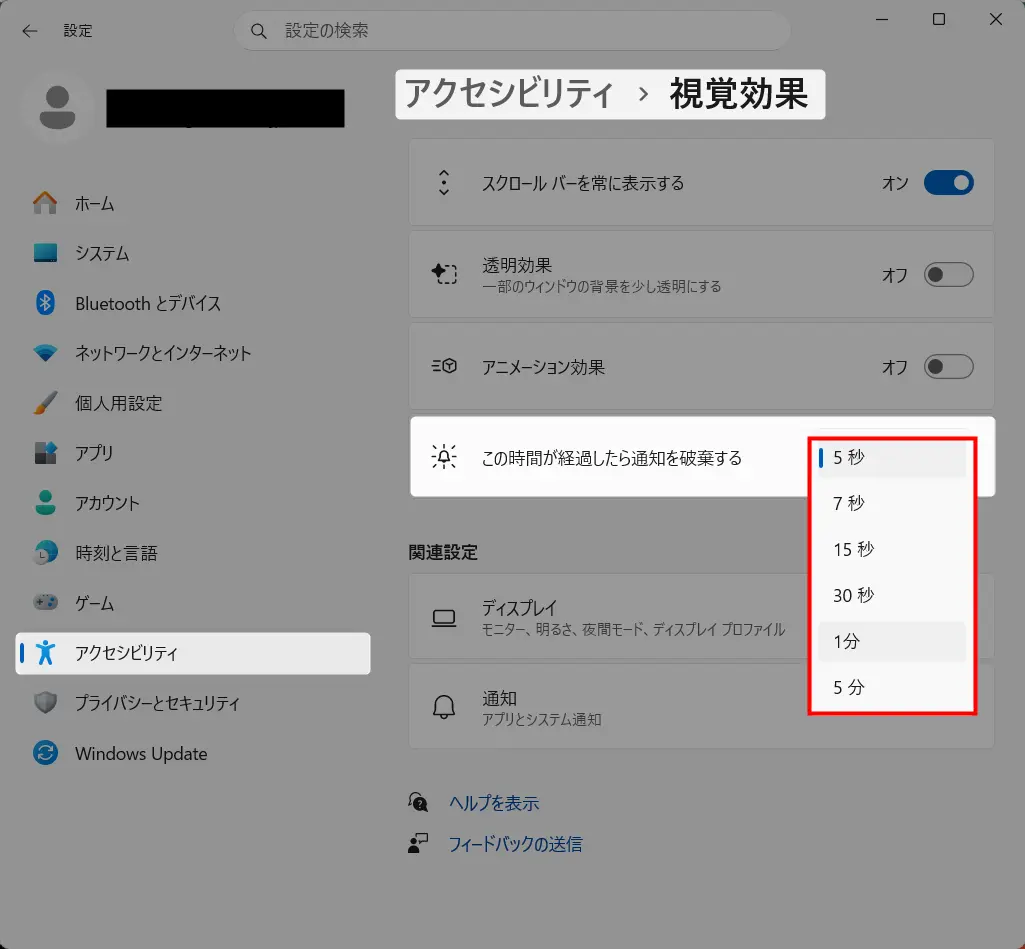
Task: Click the network Wi-Fi icon
Action: tap(45, 353)
